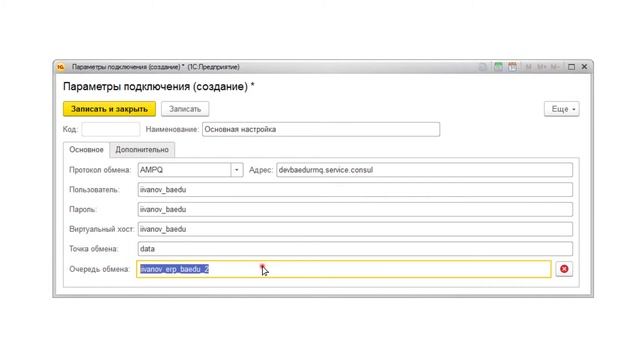Click the Пользователь input field
Screen dimensions: 640x360
[355, 190]
